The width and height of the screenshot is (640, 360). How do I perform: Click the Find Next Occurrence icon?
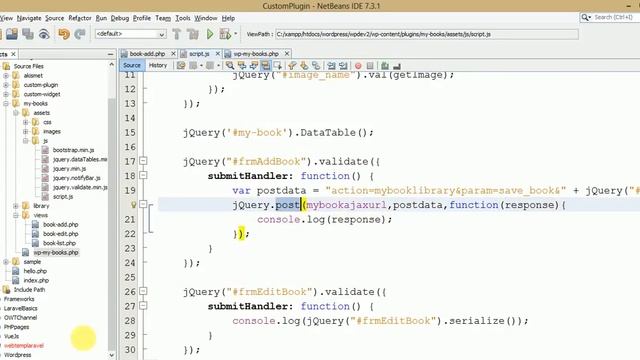pos(253,65)
